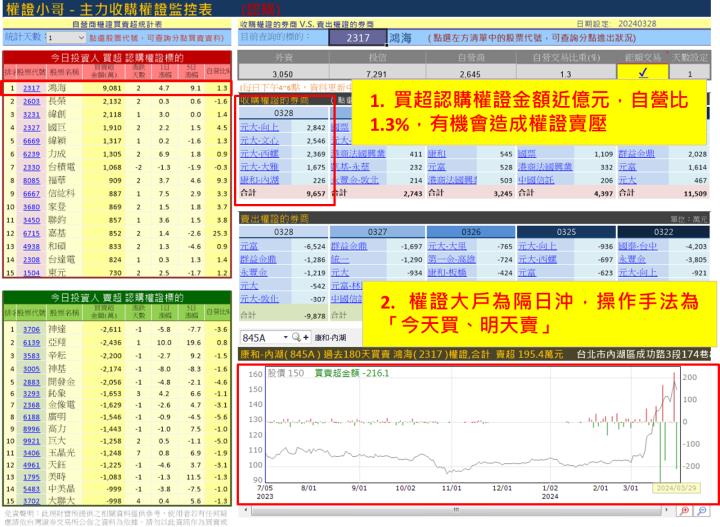Open stock code 4938 和碩 link

coord(32,247)
